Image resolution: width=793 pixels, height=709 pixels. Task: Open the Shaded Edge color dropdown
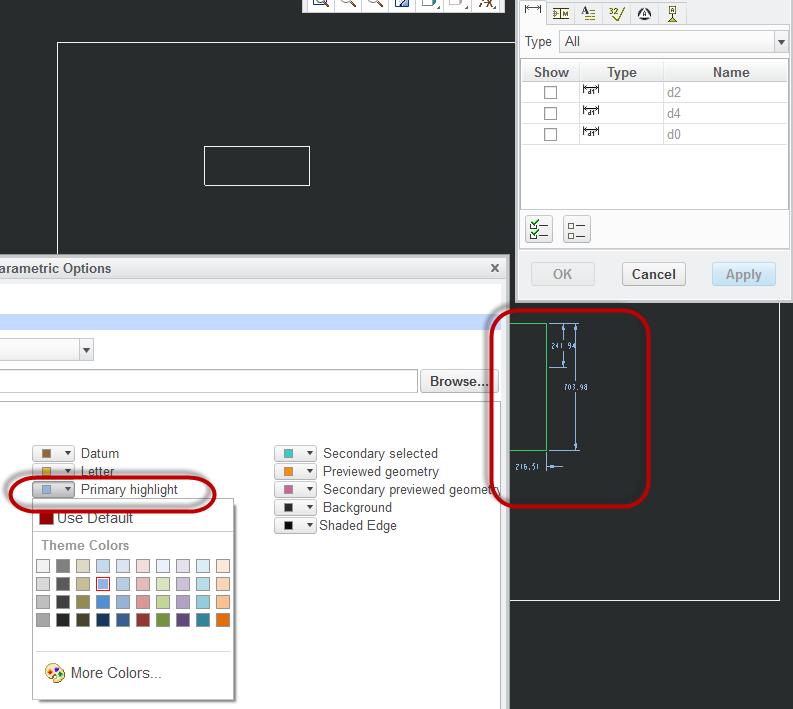(295, 525)
